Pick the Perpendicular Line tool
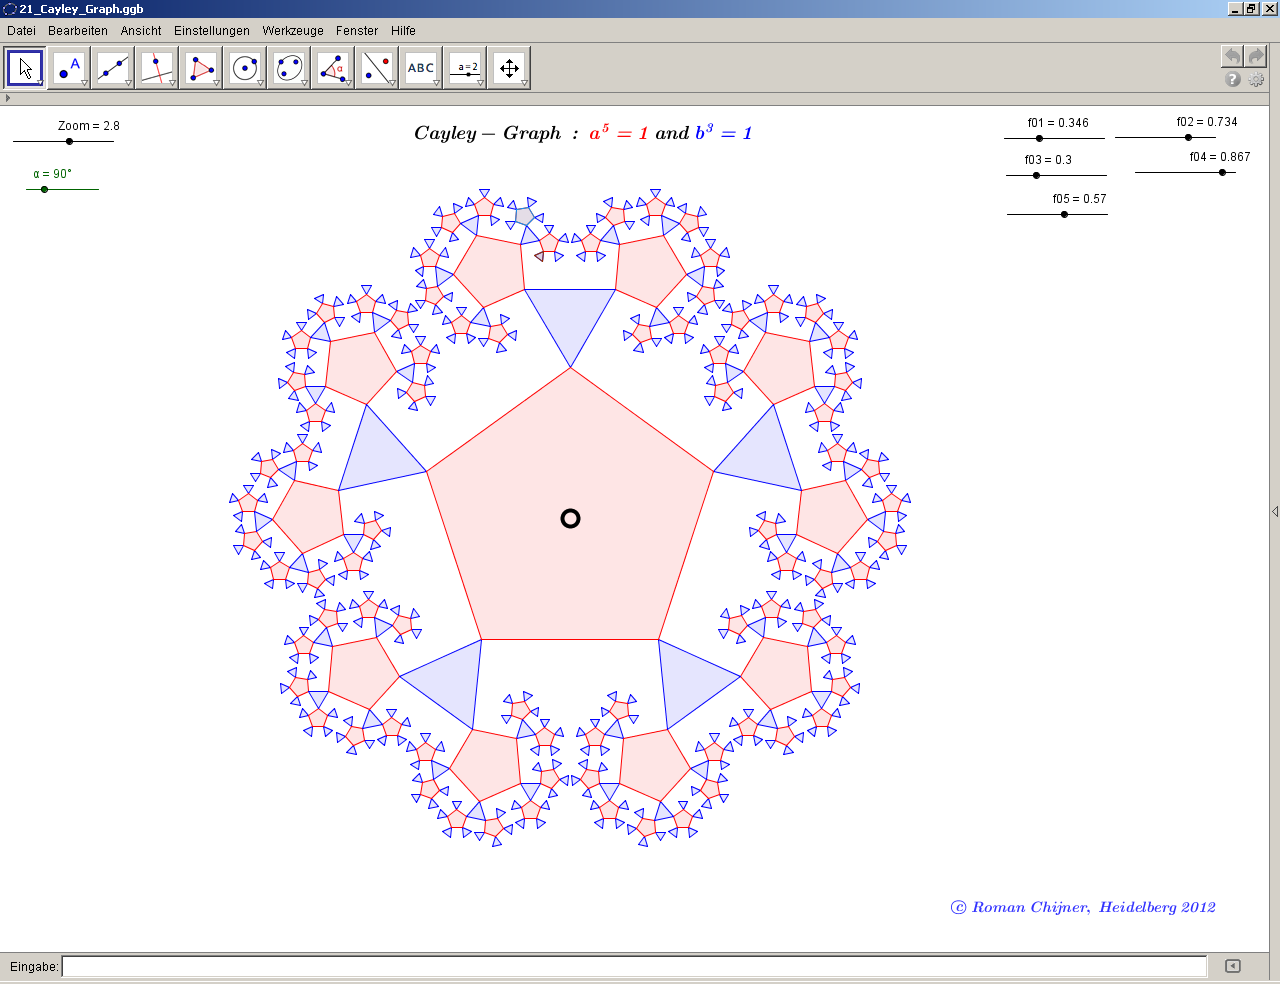The image size is (1280, 984). 157,68
